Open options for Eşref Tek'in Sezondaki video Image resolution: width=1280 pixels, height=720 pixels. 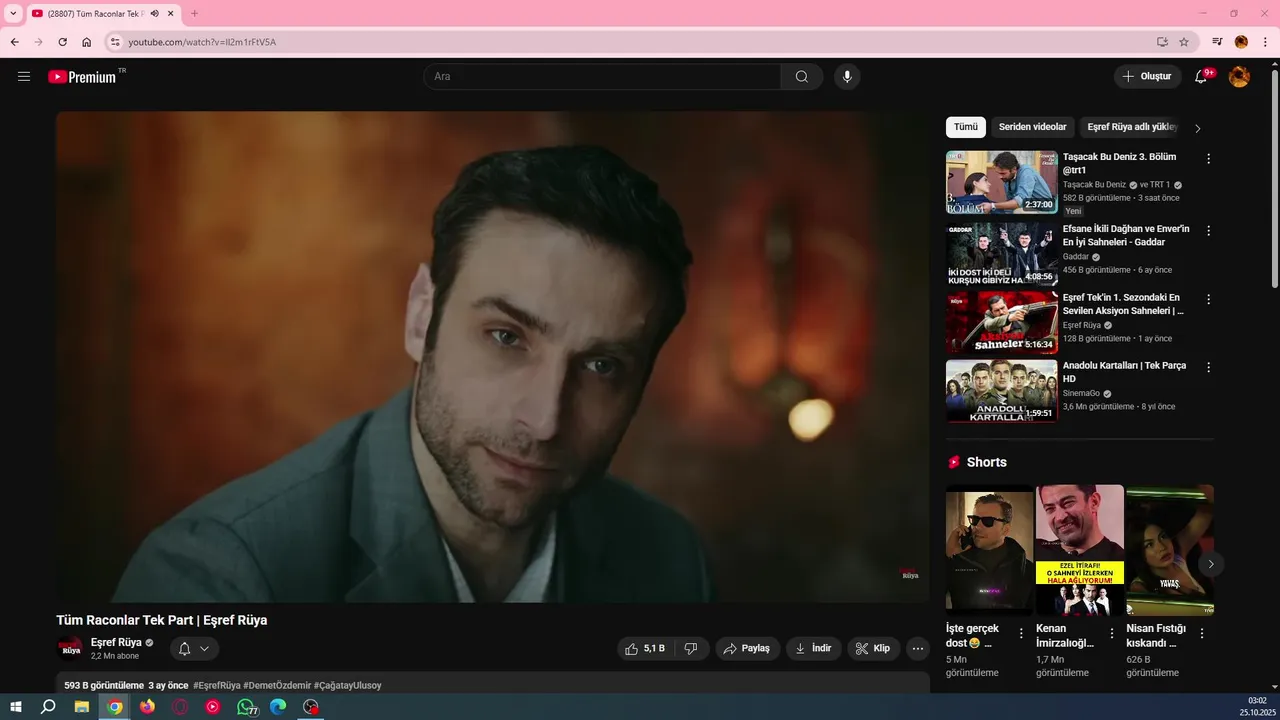pyautogui.click(x=1208, y=300)
